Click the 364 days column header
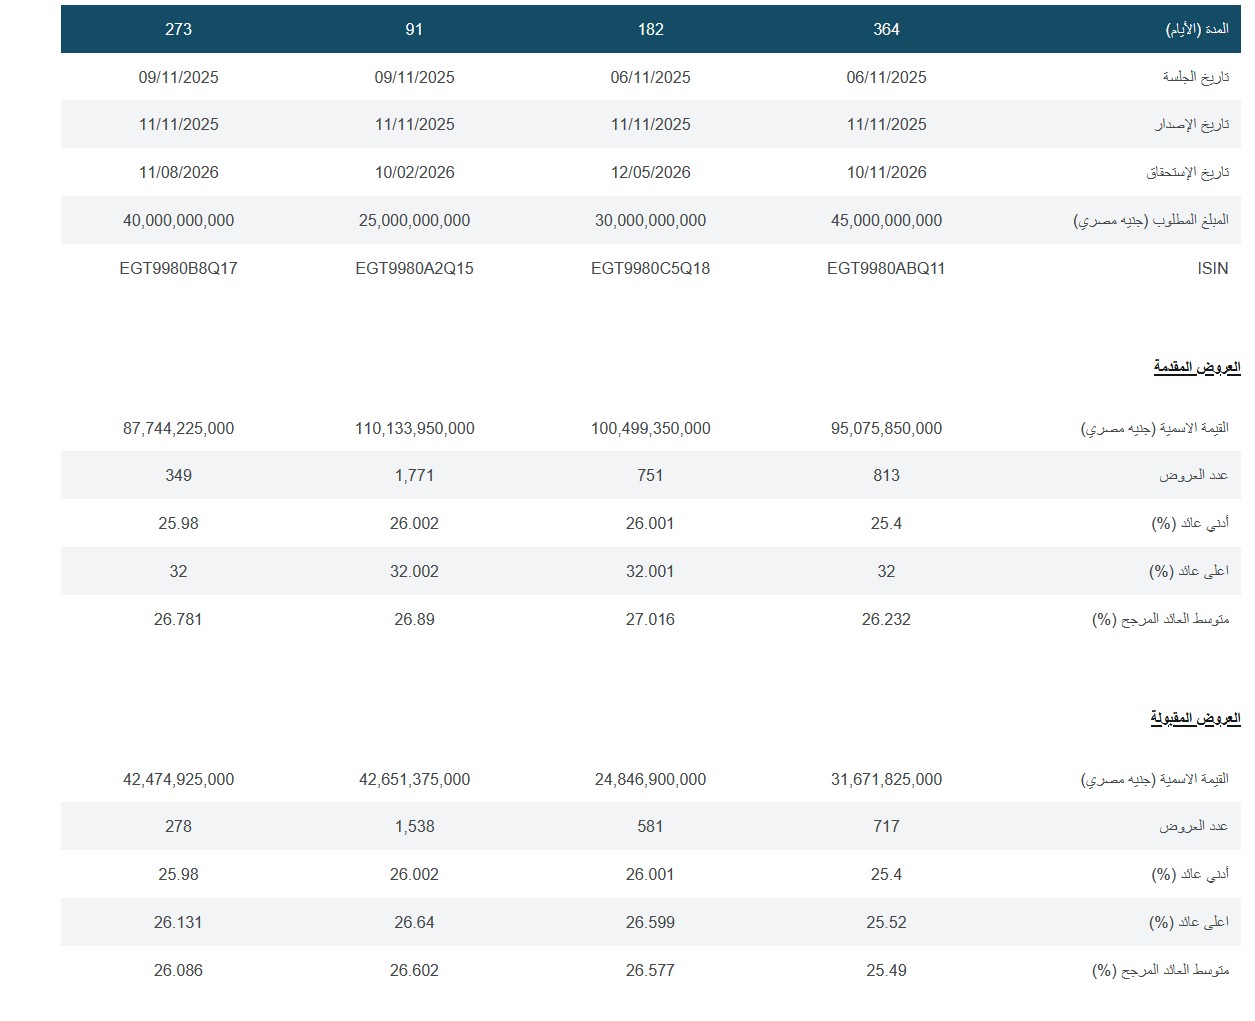 point(886,29)
